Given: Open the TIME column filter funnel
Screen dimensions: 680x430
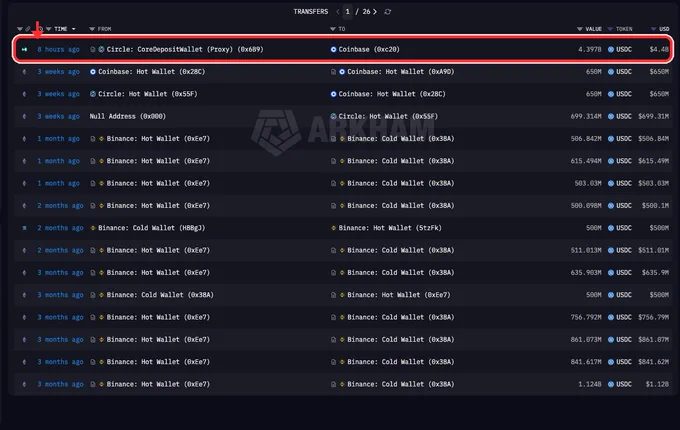Looking at the screenshot, I should (x=49, y=29).
